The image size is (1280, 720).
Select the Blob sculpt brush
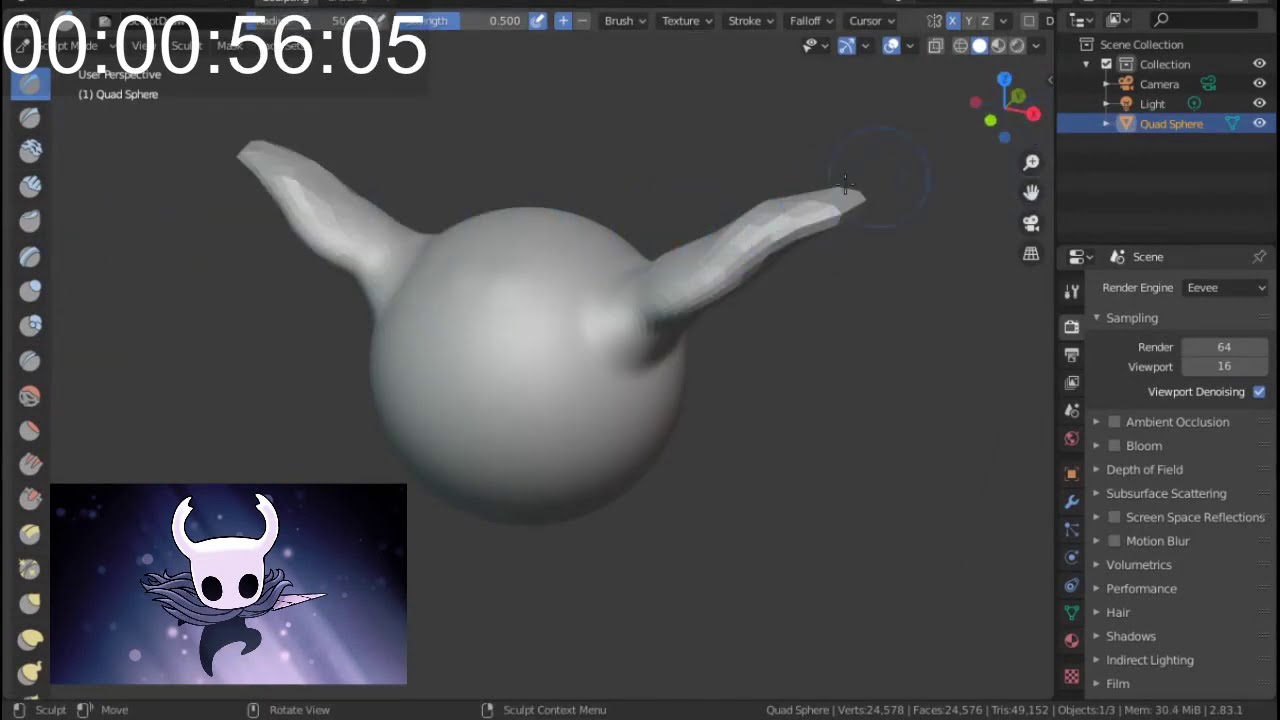(30, 324)
